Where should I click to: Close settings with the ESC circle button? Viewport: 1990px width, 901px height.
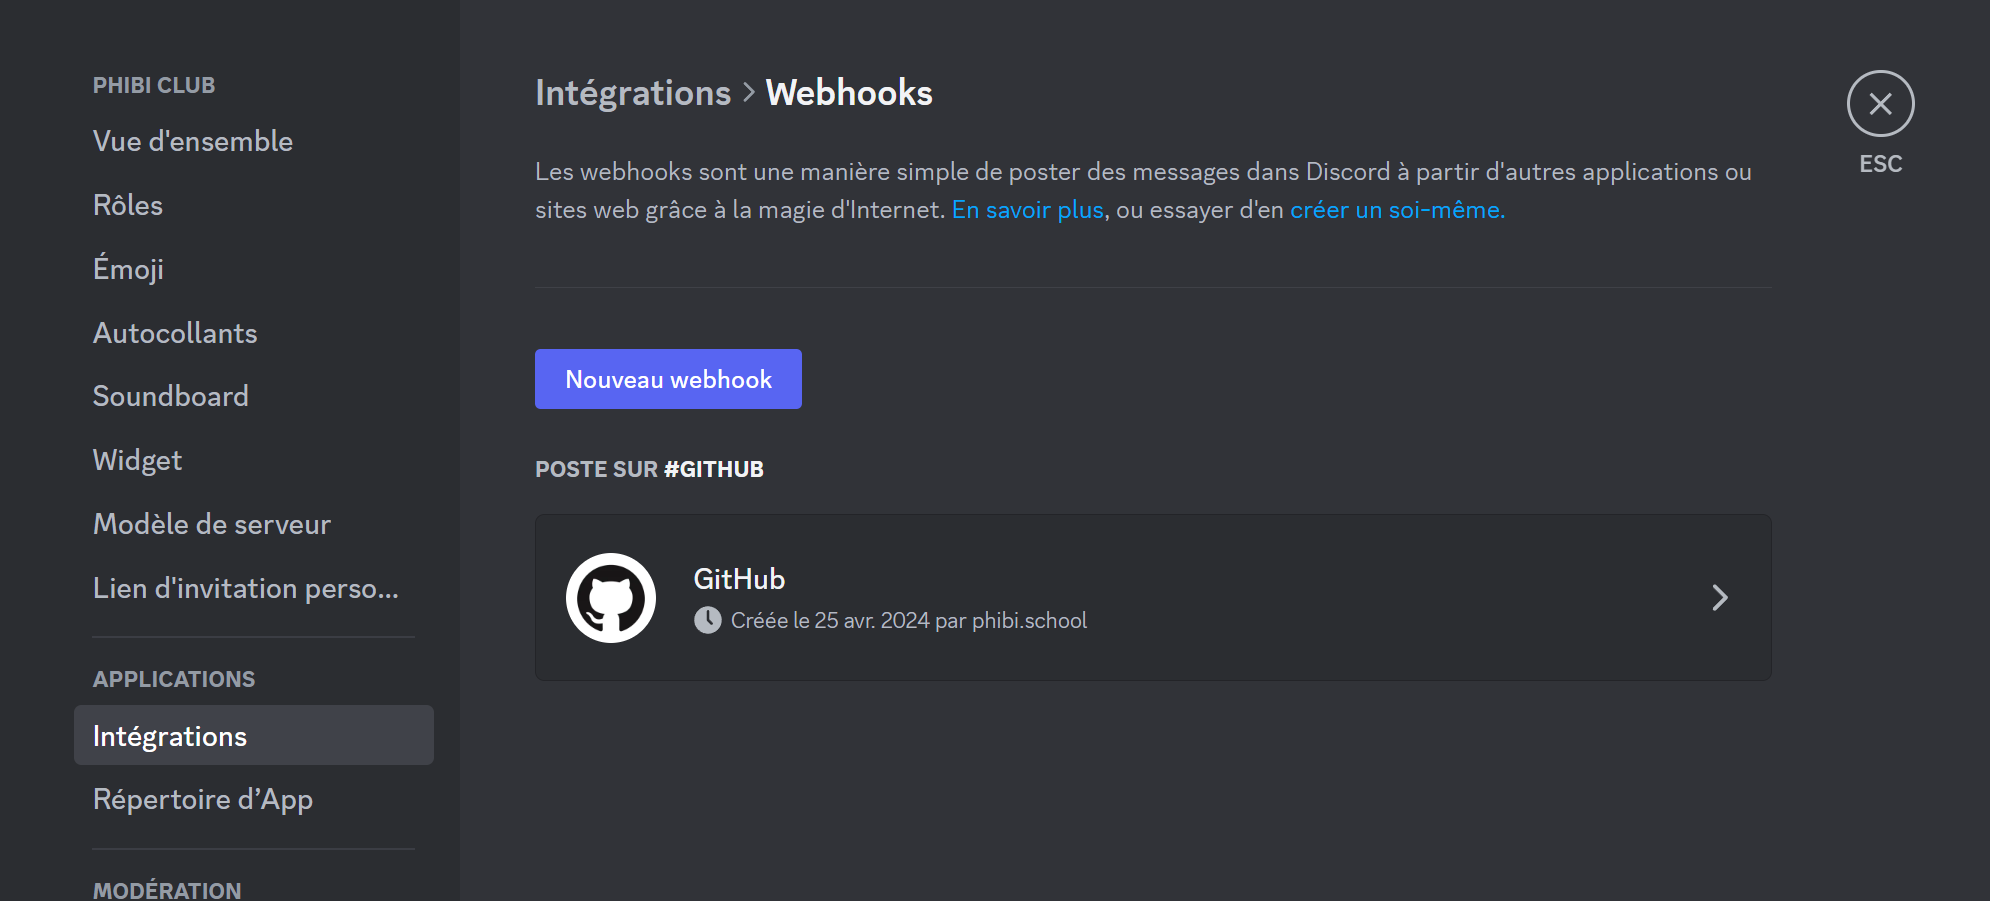1880,103
